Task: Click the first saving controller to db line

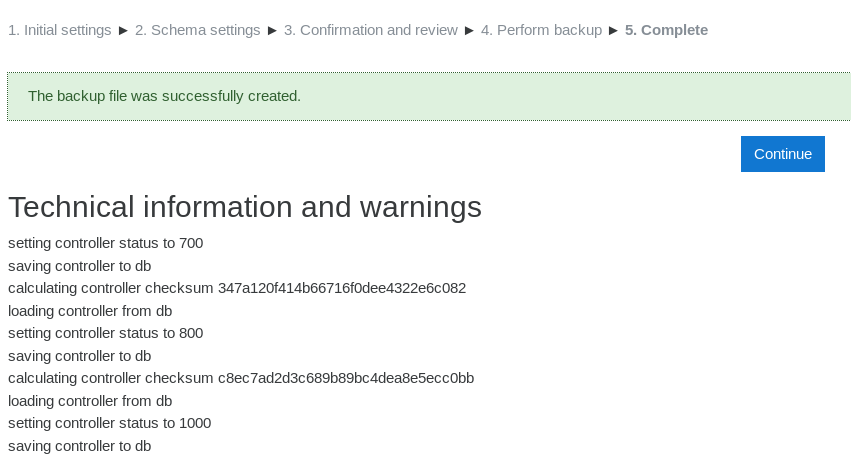Action: click(80, 267)
